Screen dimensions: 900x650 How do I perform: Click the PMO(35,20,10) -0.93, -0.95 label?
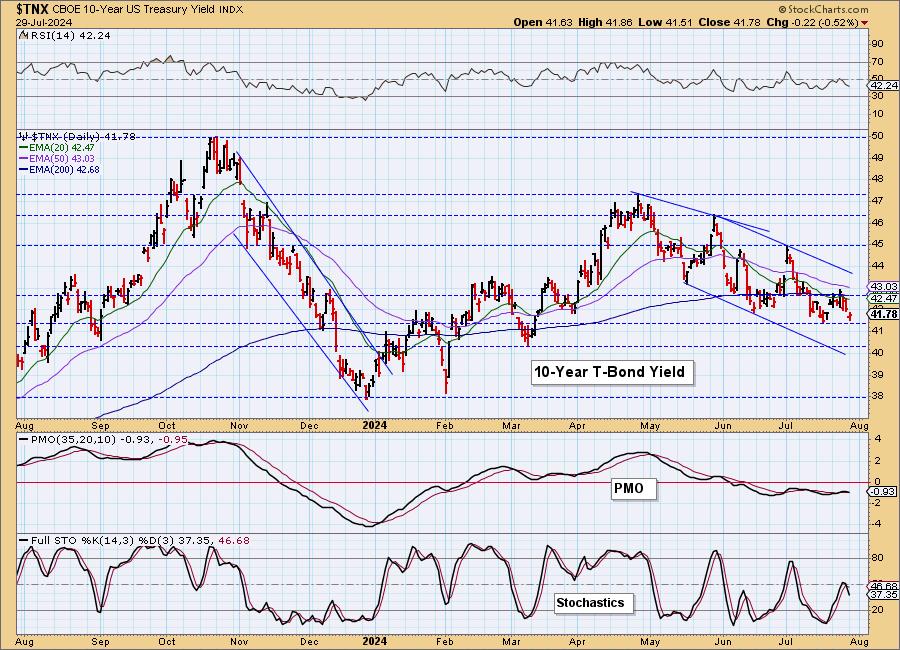(109, 439)
